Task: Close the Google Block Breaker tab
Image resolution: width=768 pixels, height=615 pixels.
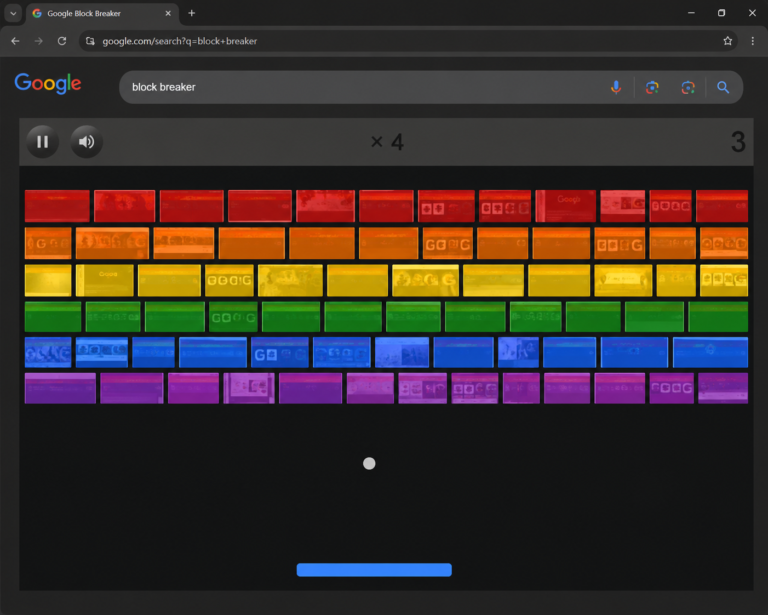Action: point(168,13)
